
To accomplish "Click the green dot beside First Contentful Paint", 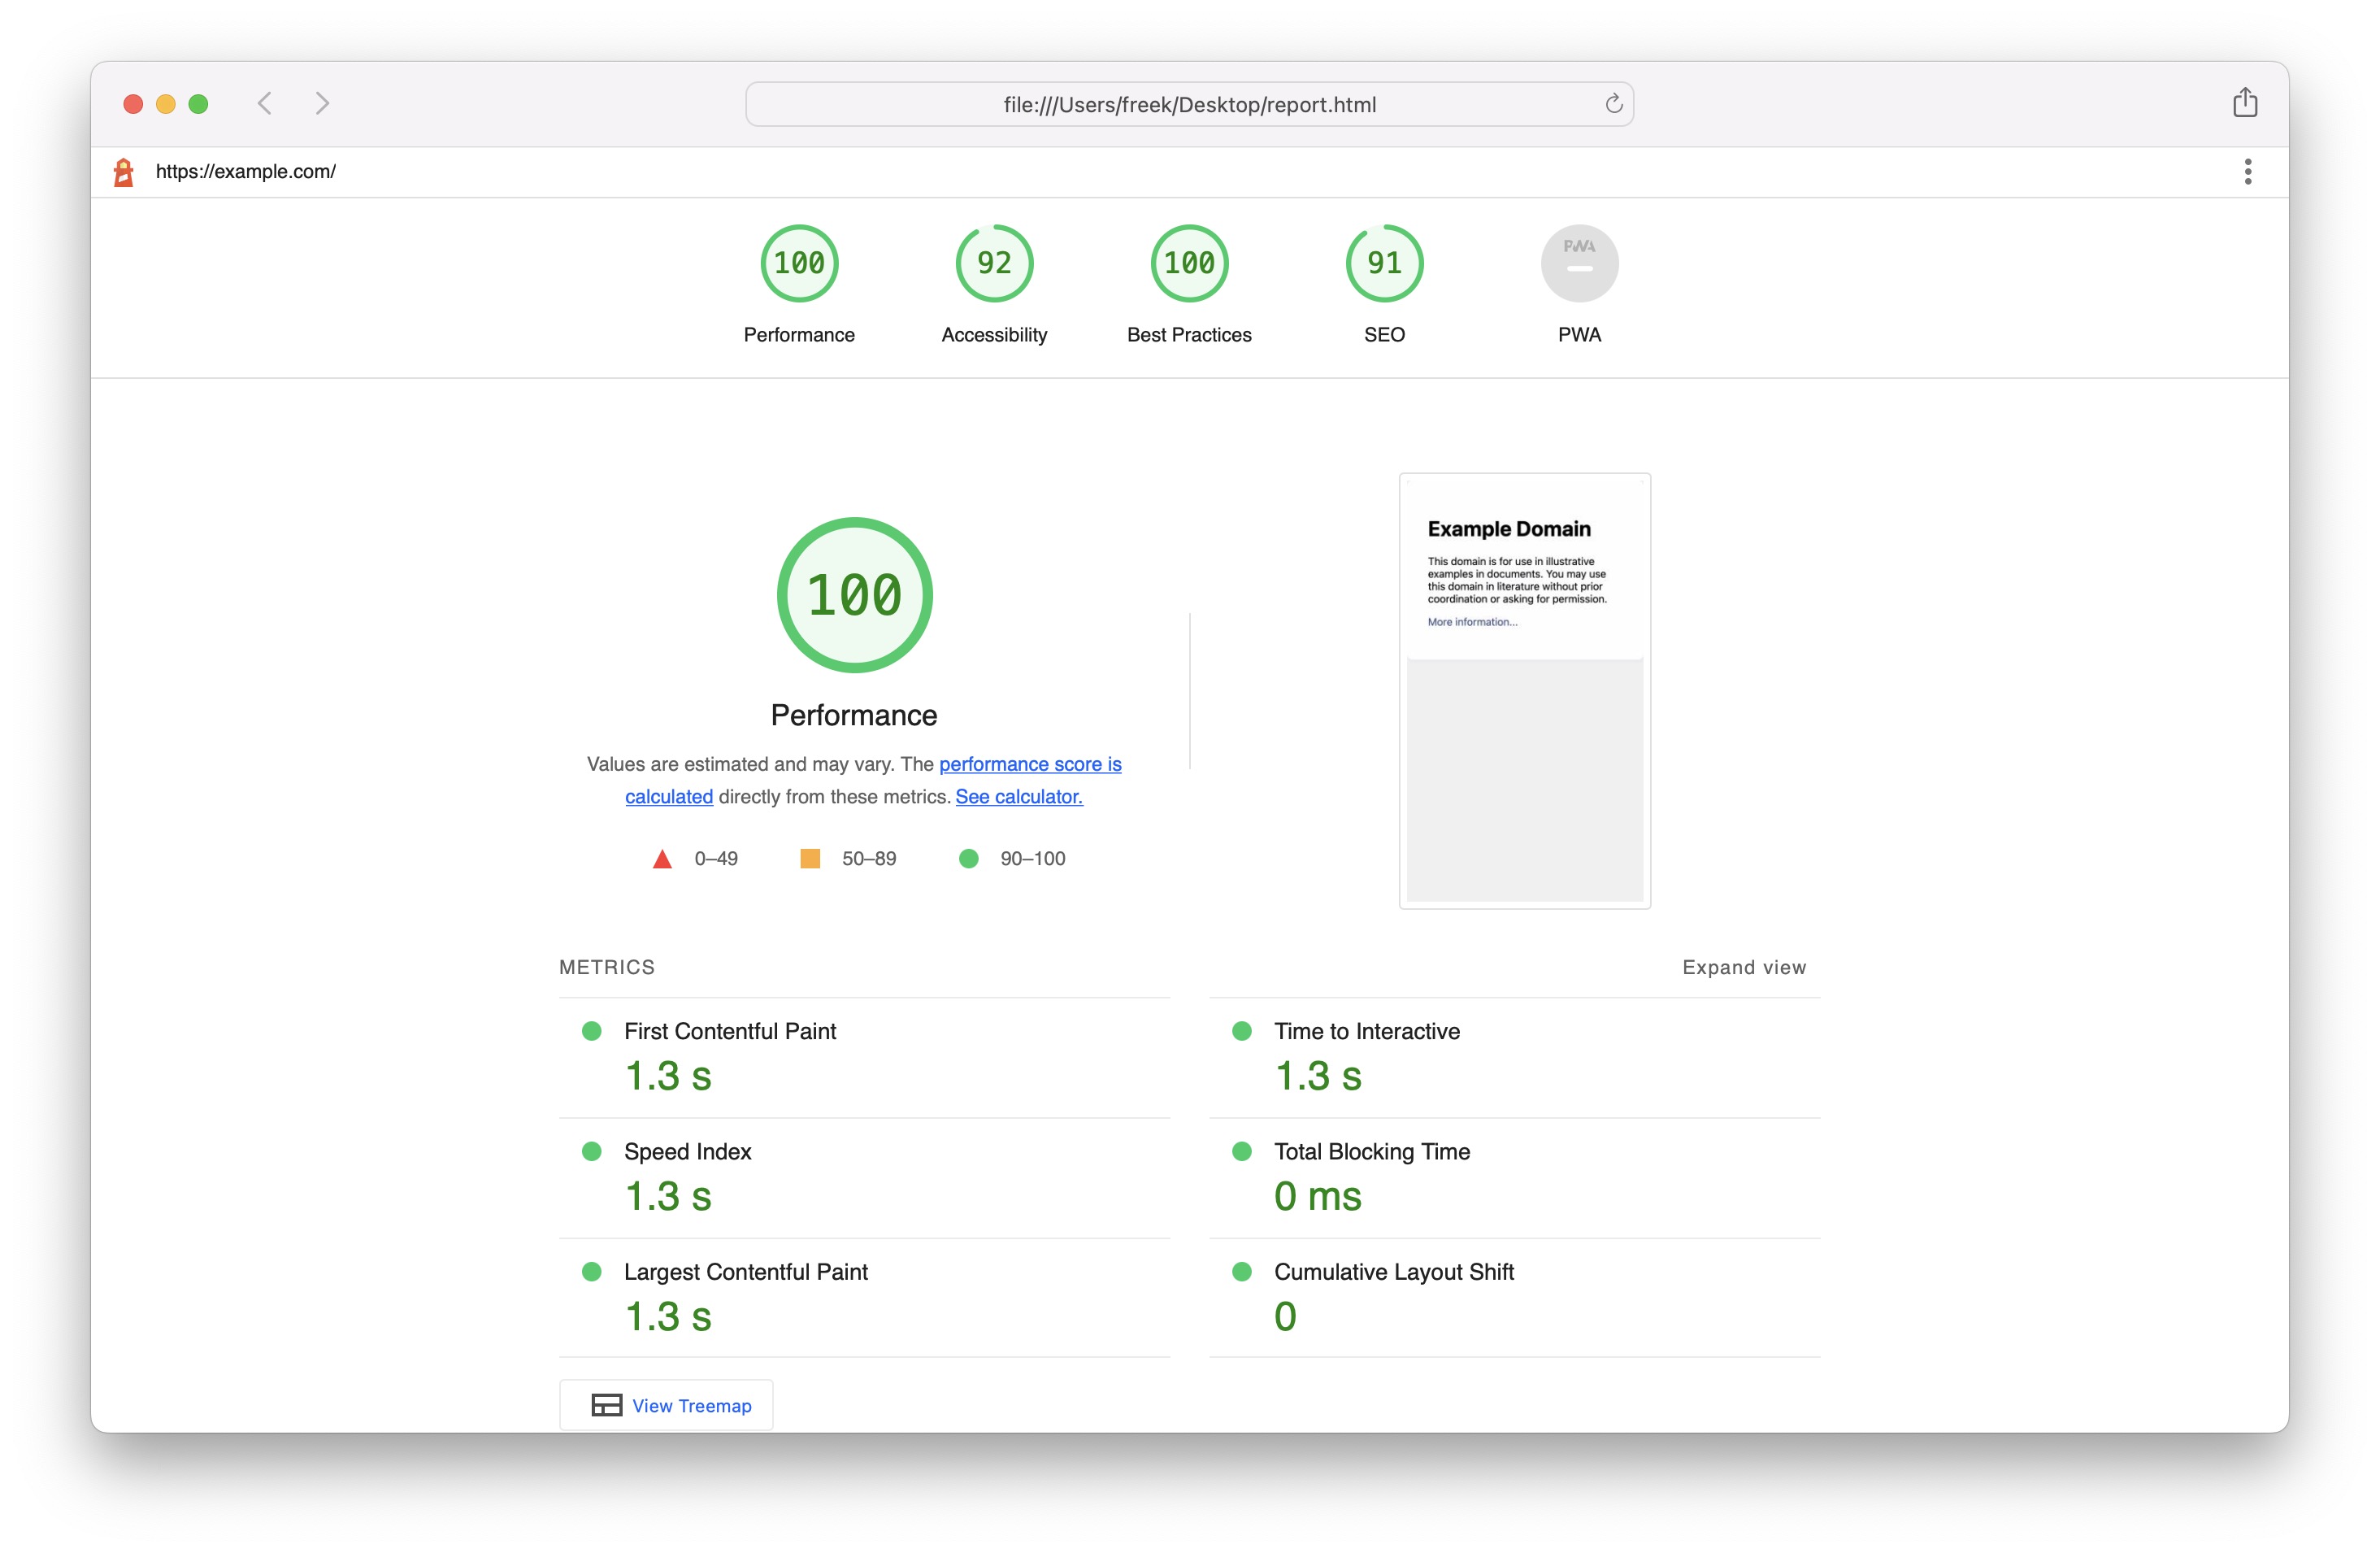I will click(x=592, y=1031).
